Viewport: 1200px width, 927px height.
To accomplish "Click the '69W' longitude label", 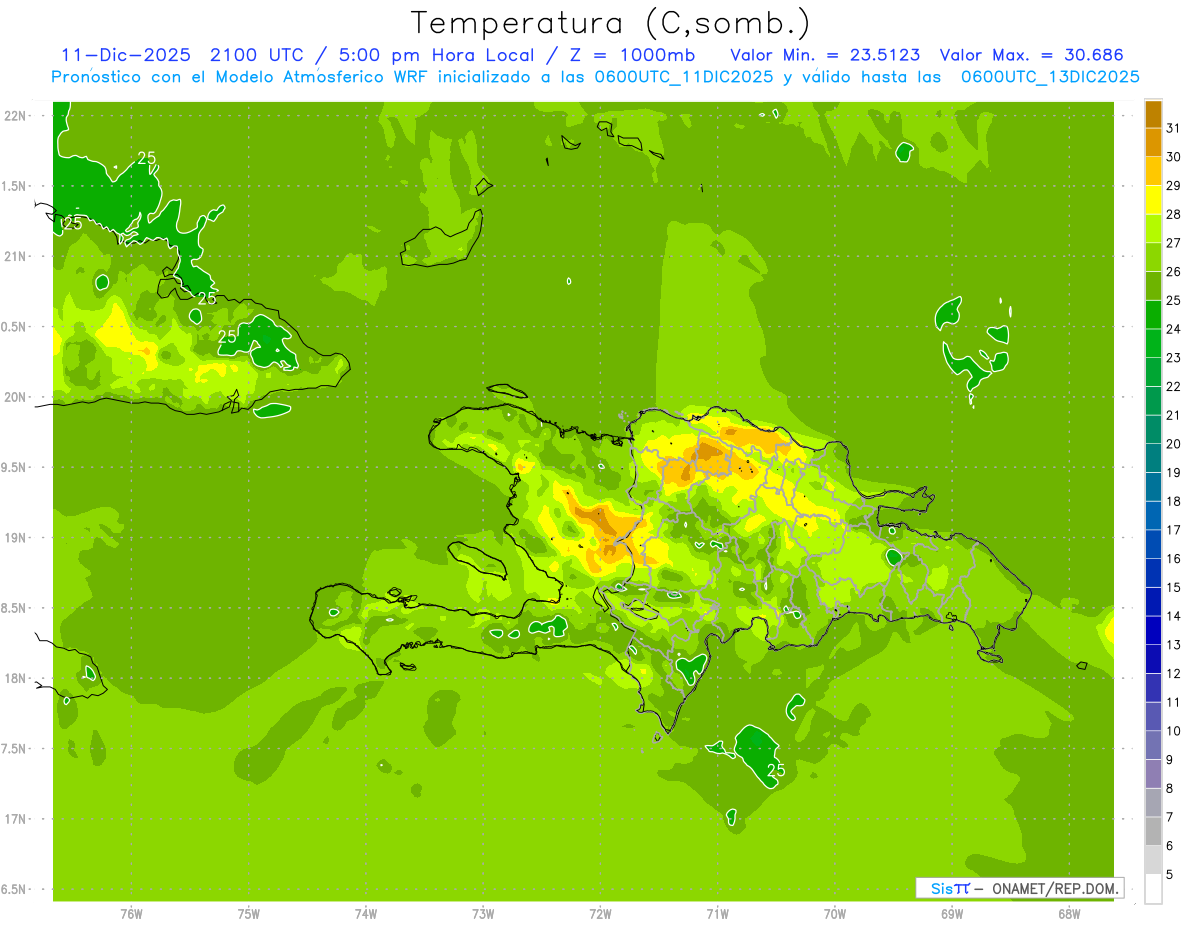I will 952,913.
